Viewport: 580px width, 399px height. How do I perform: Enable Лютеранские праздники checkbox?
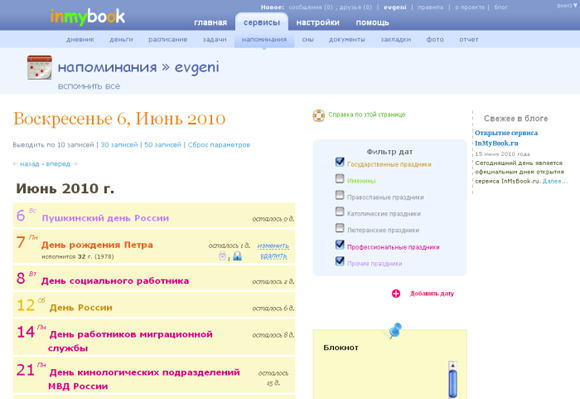(x=340, y=228)
